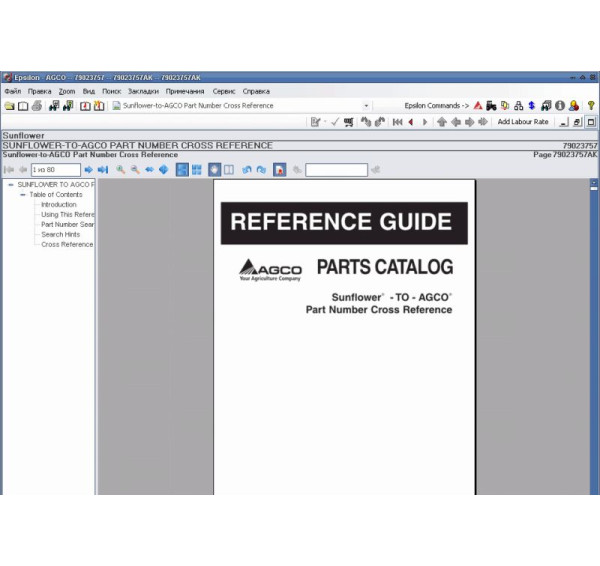The height and width of the screenshot is (566, 600).
Task: Click the red AGCO triangle icon
Action: 478,106
